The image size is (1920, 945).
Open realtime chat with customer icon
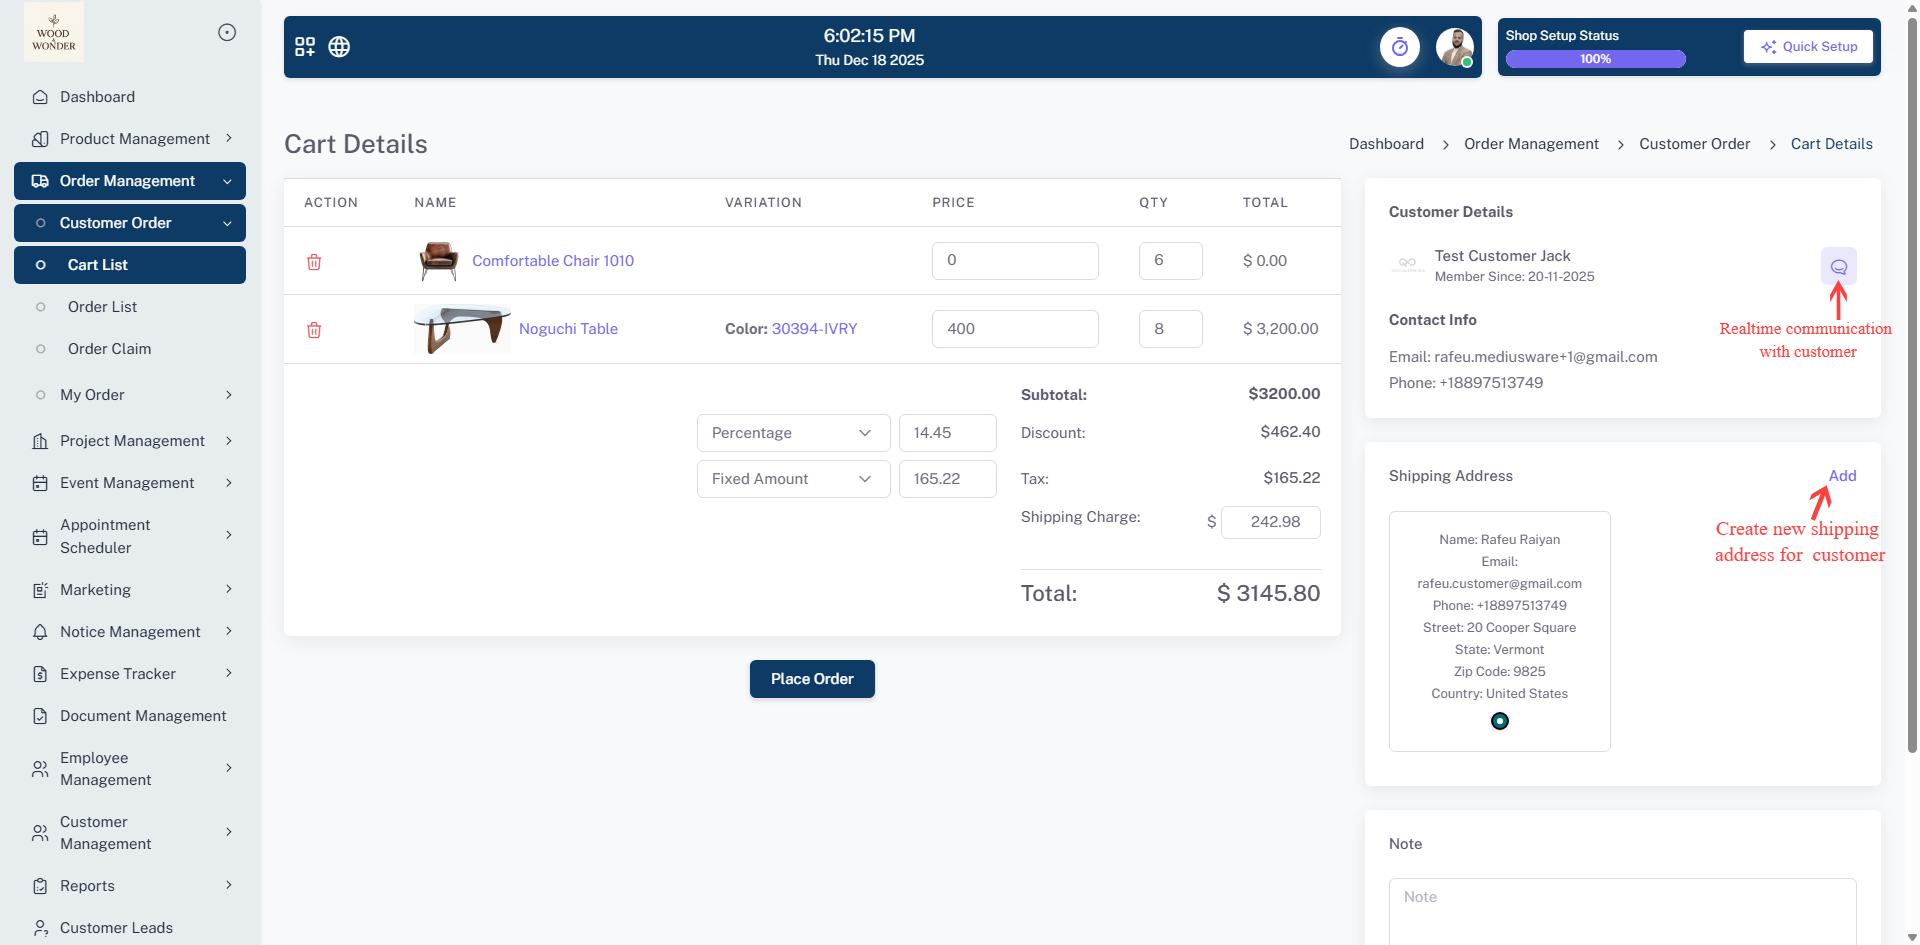coord(1838,267)
